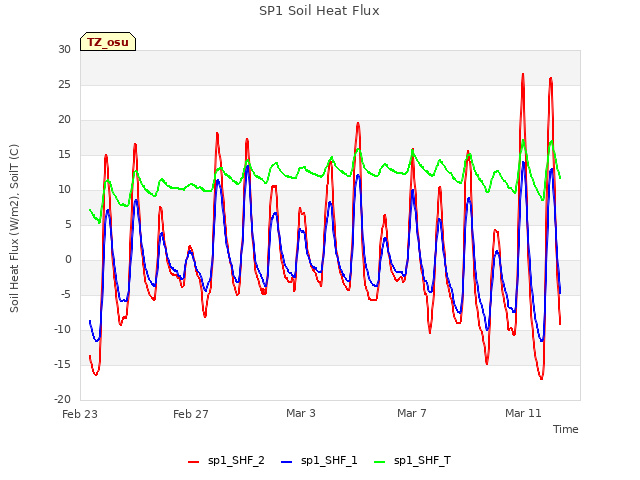The height and width of the screenshot is (480, 640).
Task: Click the Mar 7 x-axis label
Action: tap(411, 413)
